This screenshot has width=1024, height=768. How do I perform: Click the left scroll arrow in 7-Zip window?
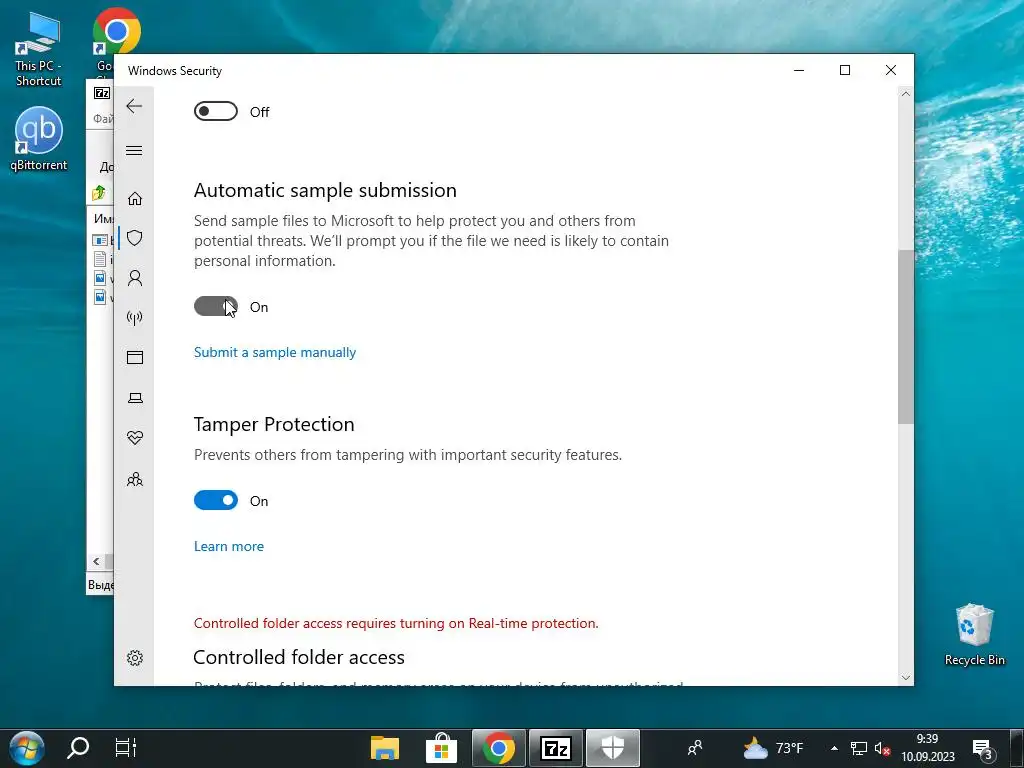[97, 562]
